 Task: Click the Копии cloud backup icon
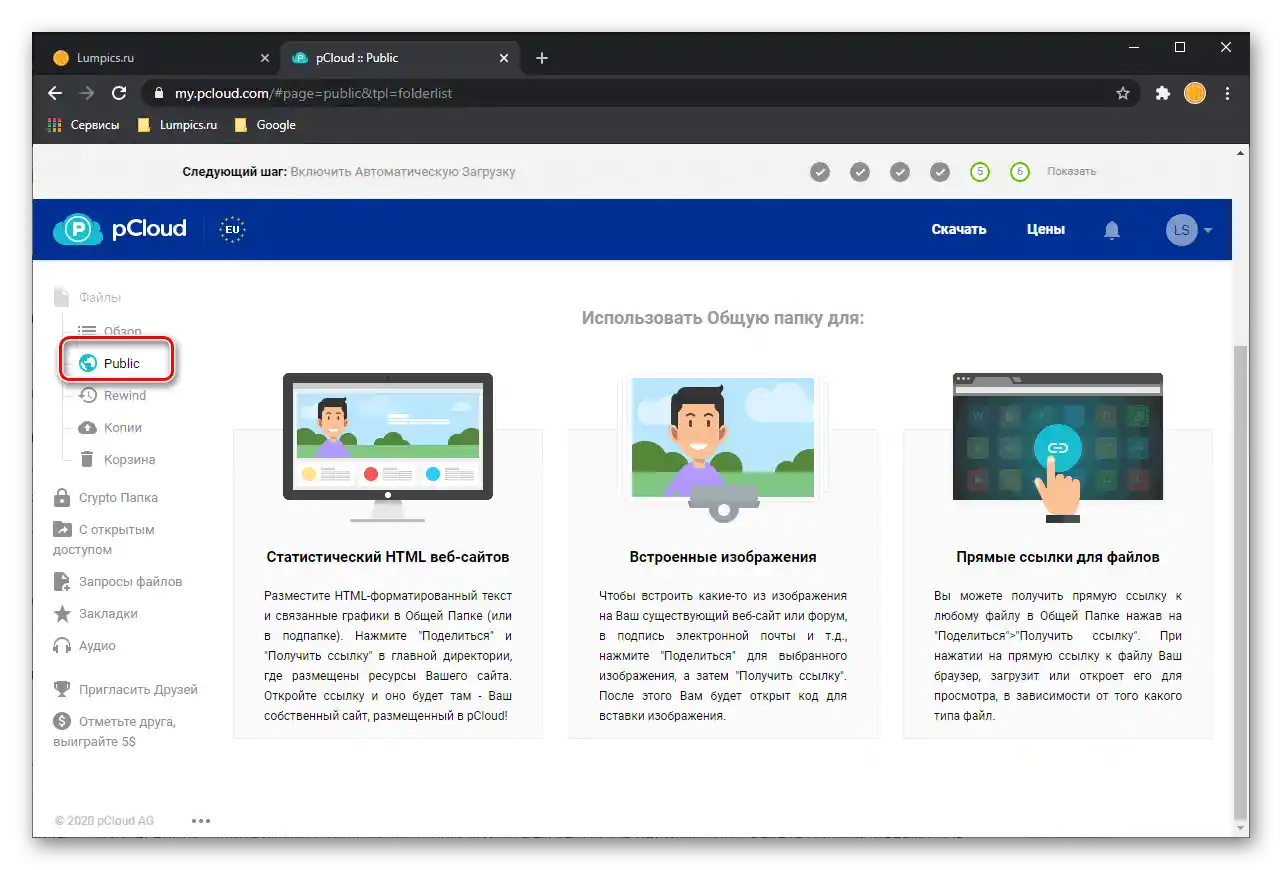(87, 428)
